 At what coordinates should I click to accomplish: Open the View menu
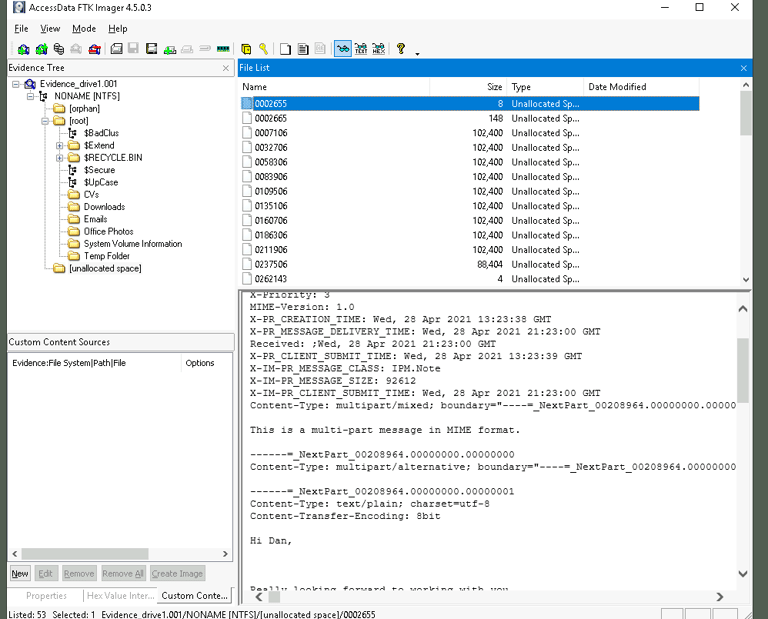click(x=50, y=29)
